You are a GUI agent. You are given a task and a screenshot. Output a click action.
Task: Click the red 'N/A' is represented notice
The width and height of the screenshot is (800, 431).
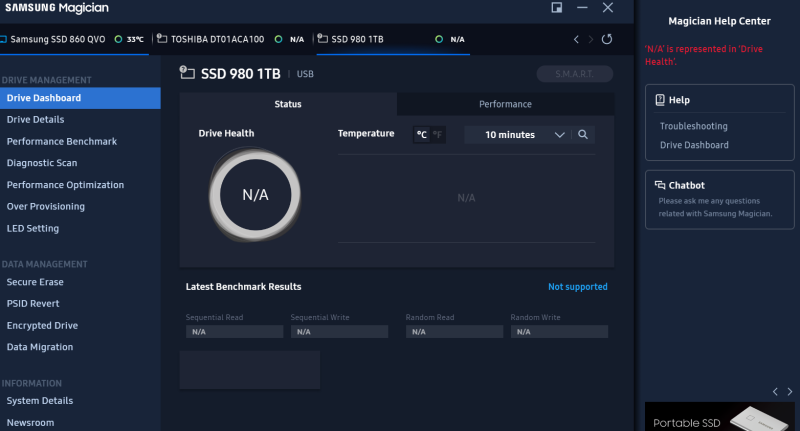[704, 55]
